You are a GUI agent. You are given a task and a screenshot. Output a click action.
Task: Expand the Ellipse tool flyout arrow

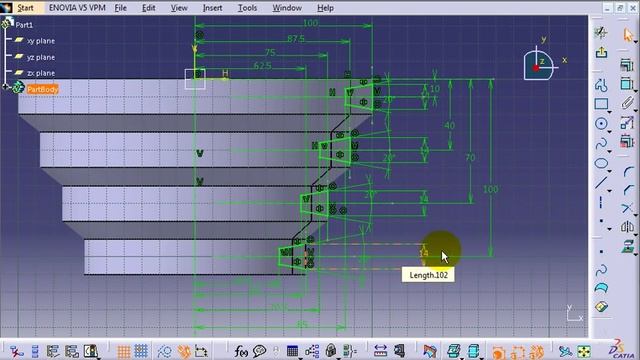[609, 171]
